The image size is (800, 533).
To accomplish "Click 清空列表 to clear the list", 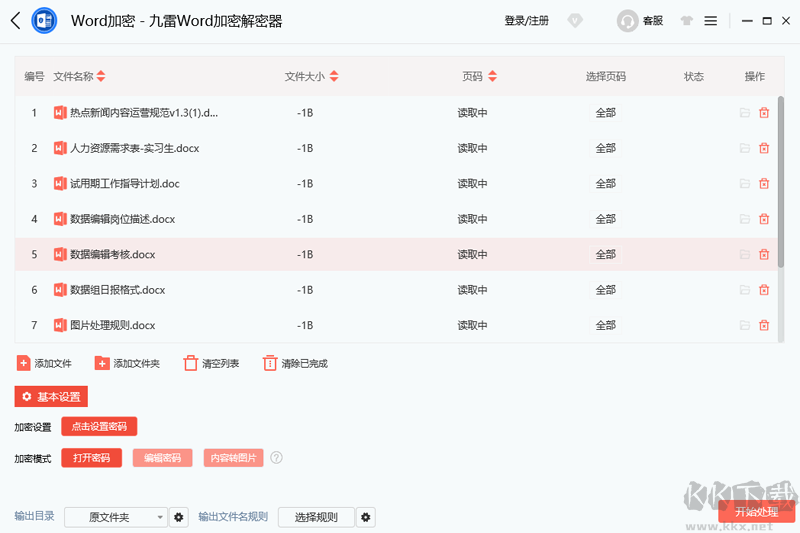I will tap(211, 363).
